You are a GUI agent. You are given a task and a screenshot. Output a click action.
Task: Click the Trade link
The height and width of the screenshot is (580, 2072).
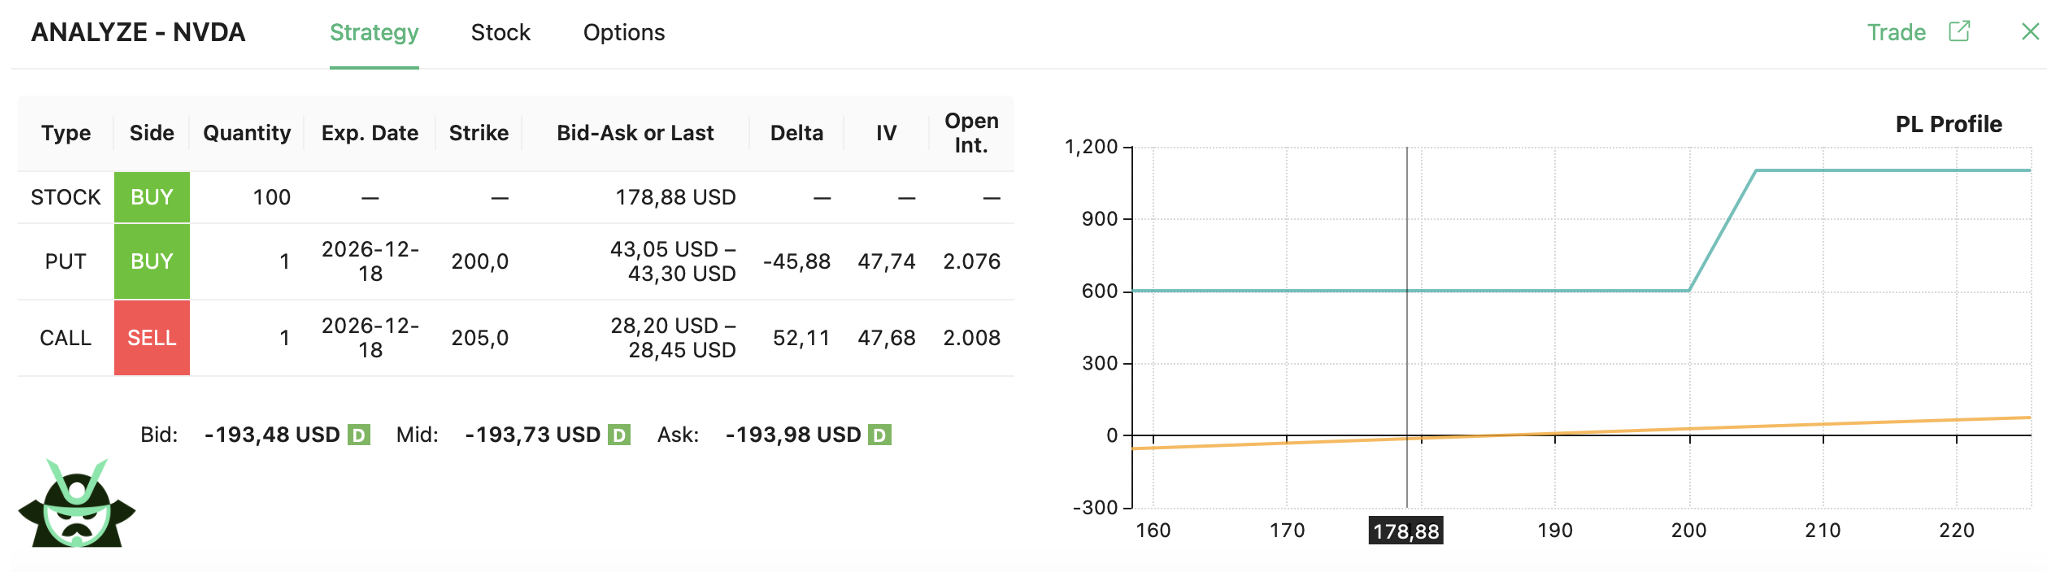pos(1895,33)
